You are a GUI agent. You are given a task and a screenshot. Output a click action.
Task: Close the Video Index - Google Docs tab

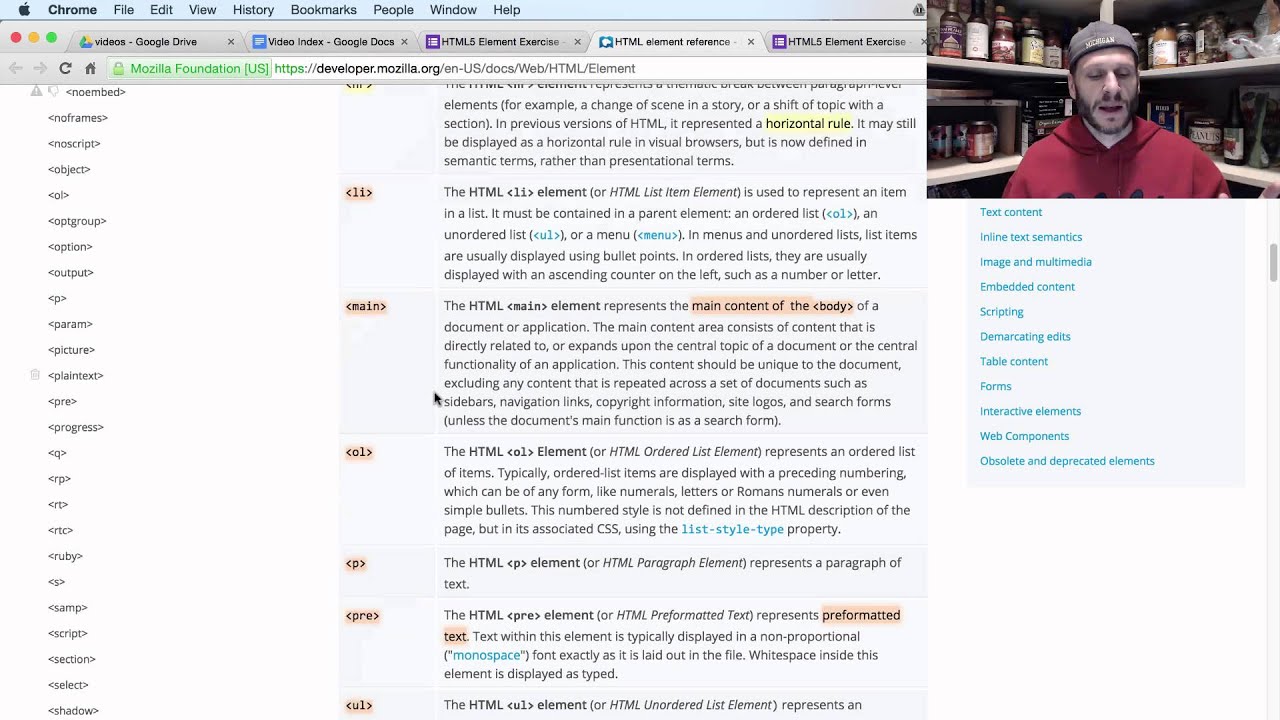(404, 42)
